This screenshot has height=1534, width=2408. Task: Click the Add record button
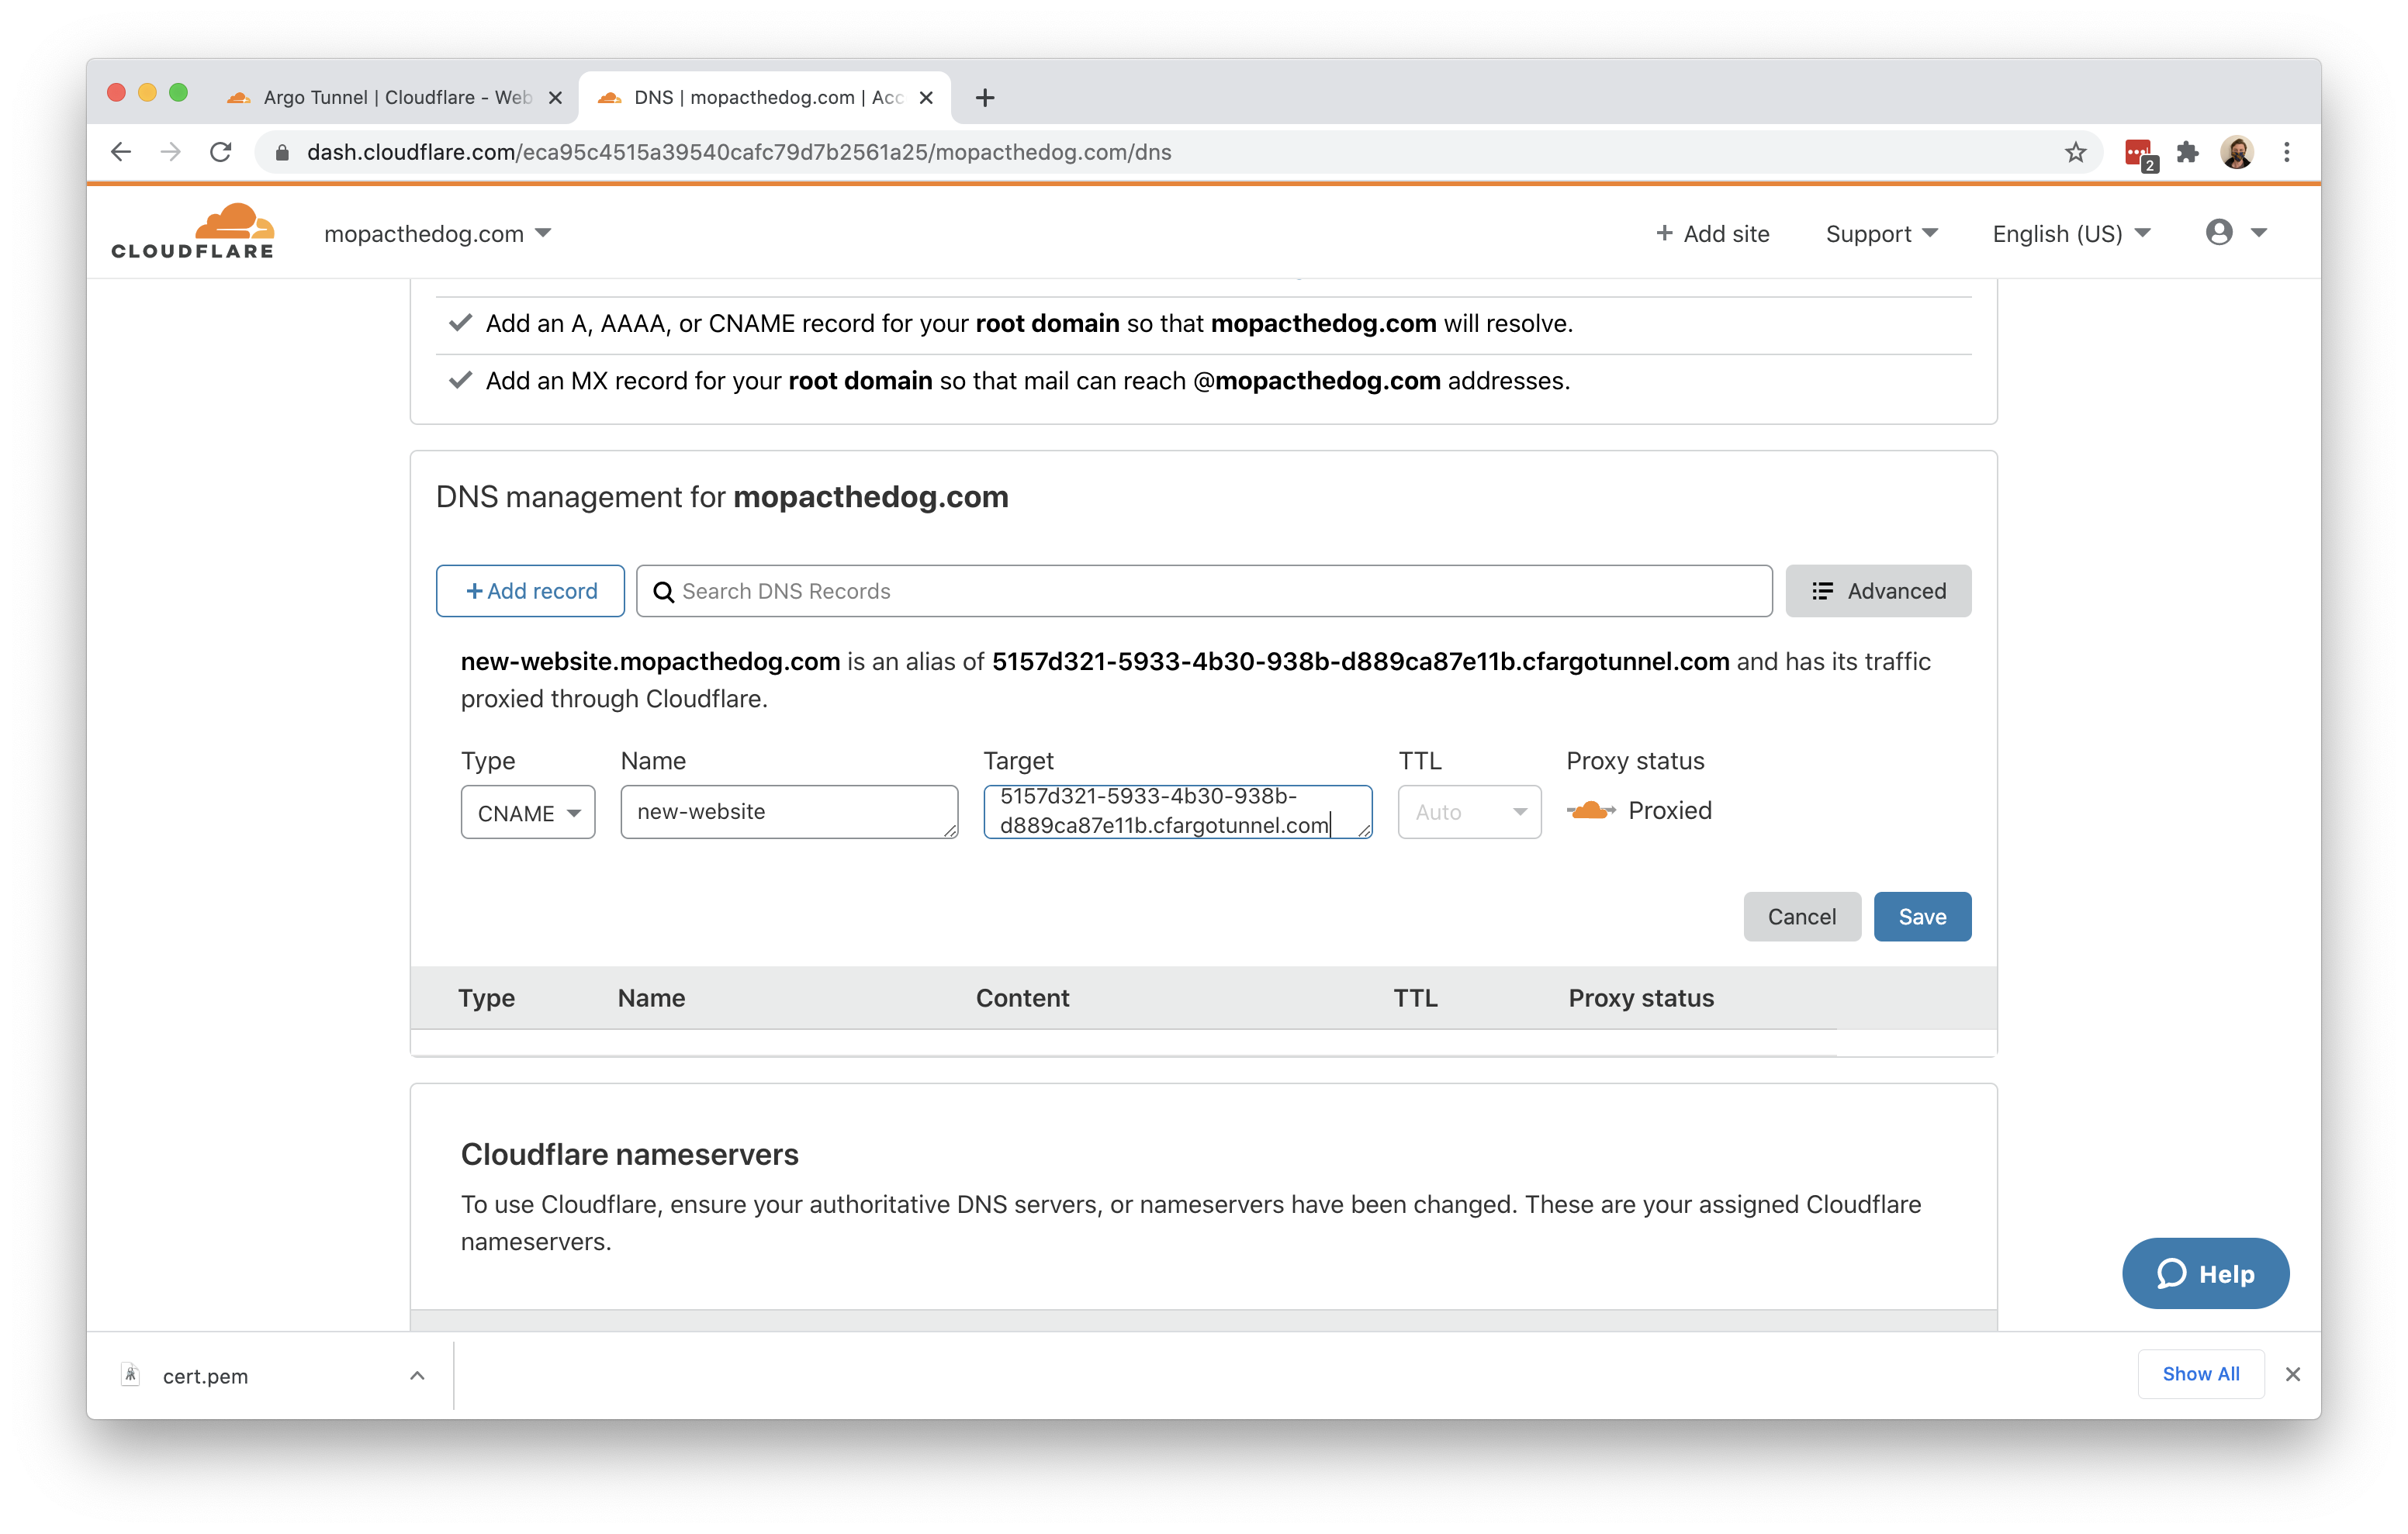tap(530, 590)
